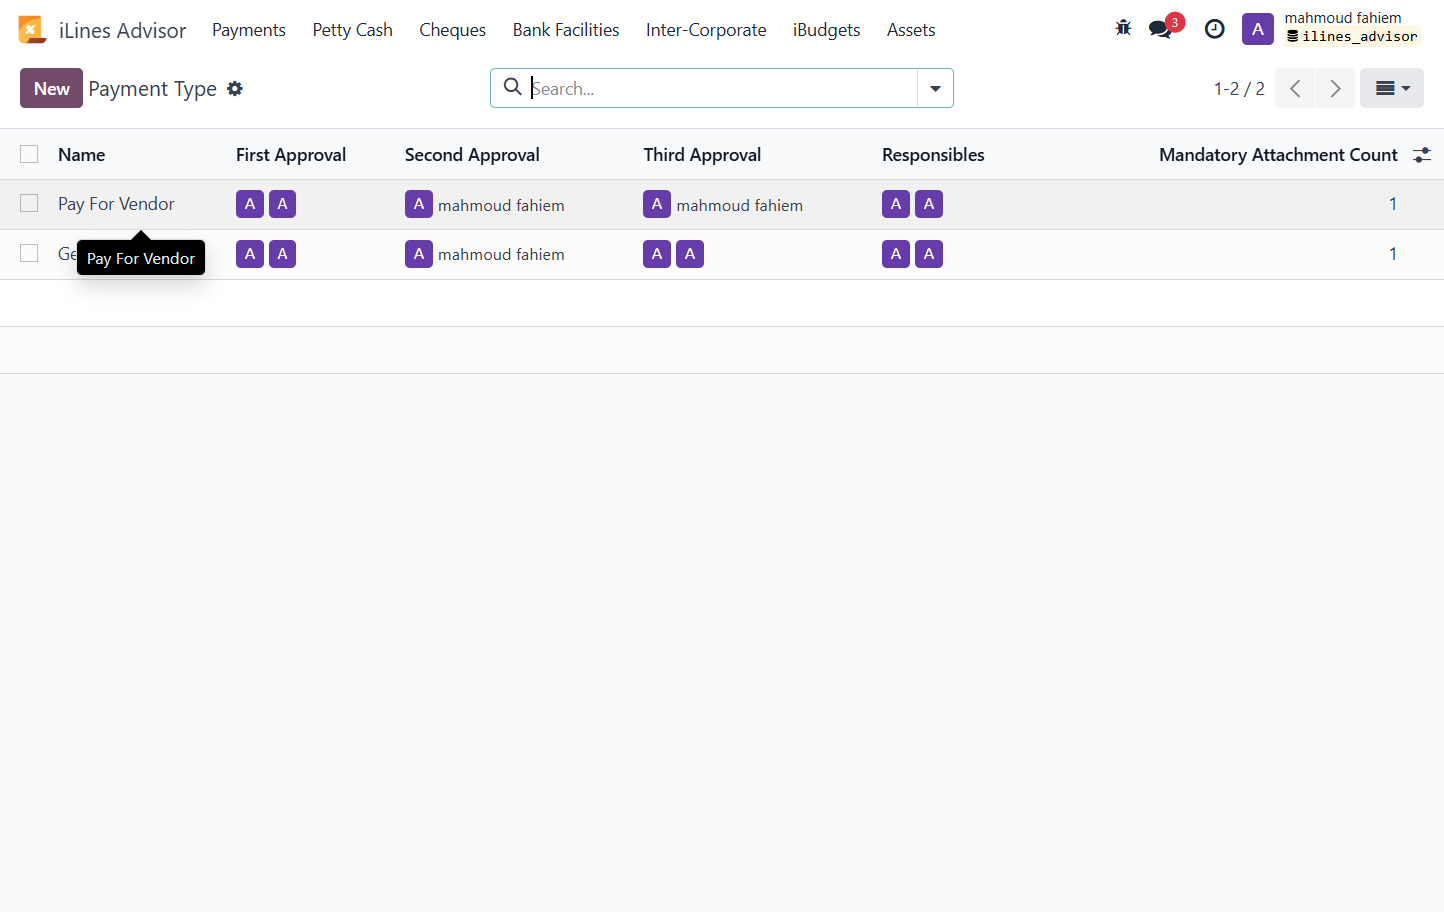Toggle the select-all header checkbox

click(x=29, y=154)
